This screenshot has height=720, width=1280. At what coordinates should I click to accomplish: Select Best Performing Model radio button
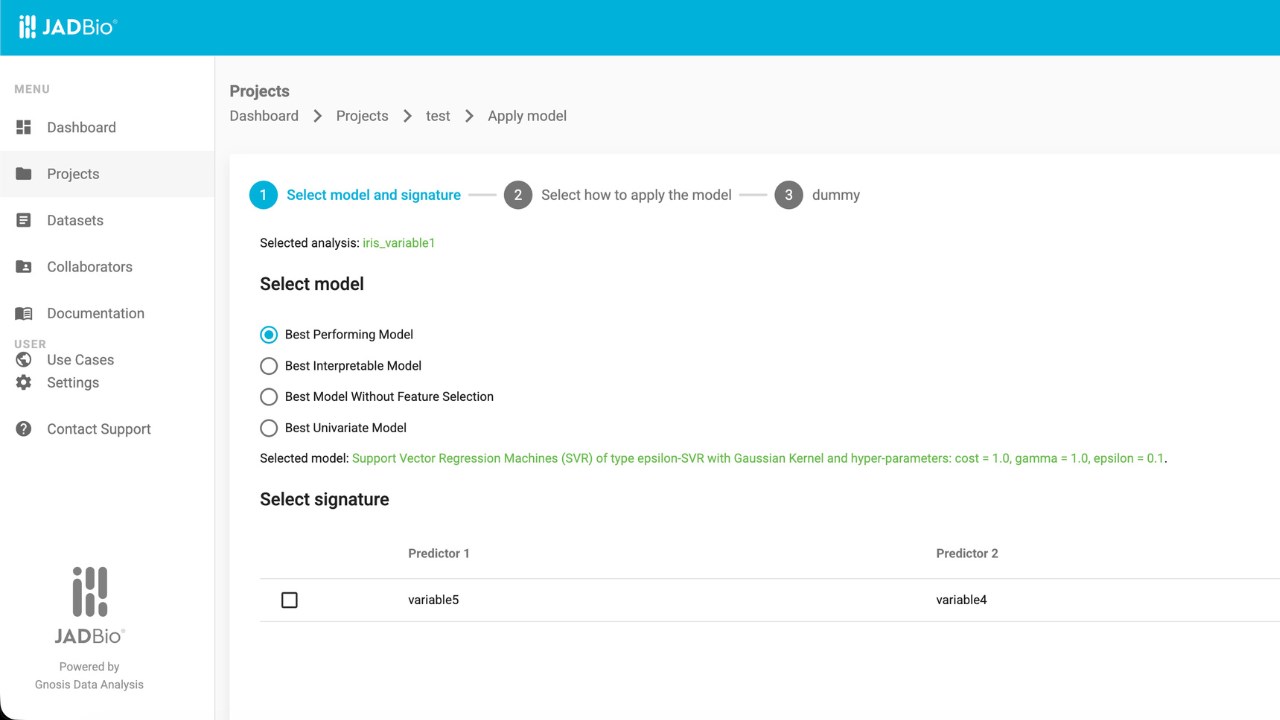coord(268,334)
